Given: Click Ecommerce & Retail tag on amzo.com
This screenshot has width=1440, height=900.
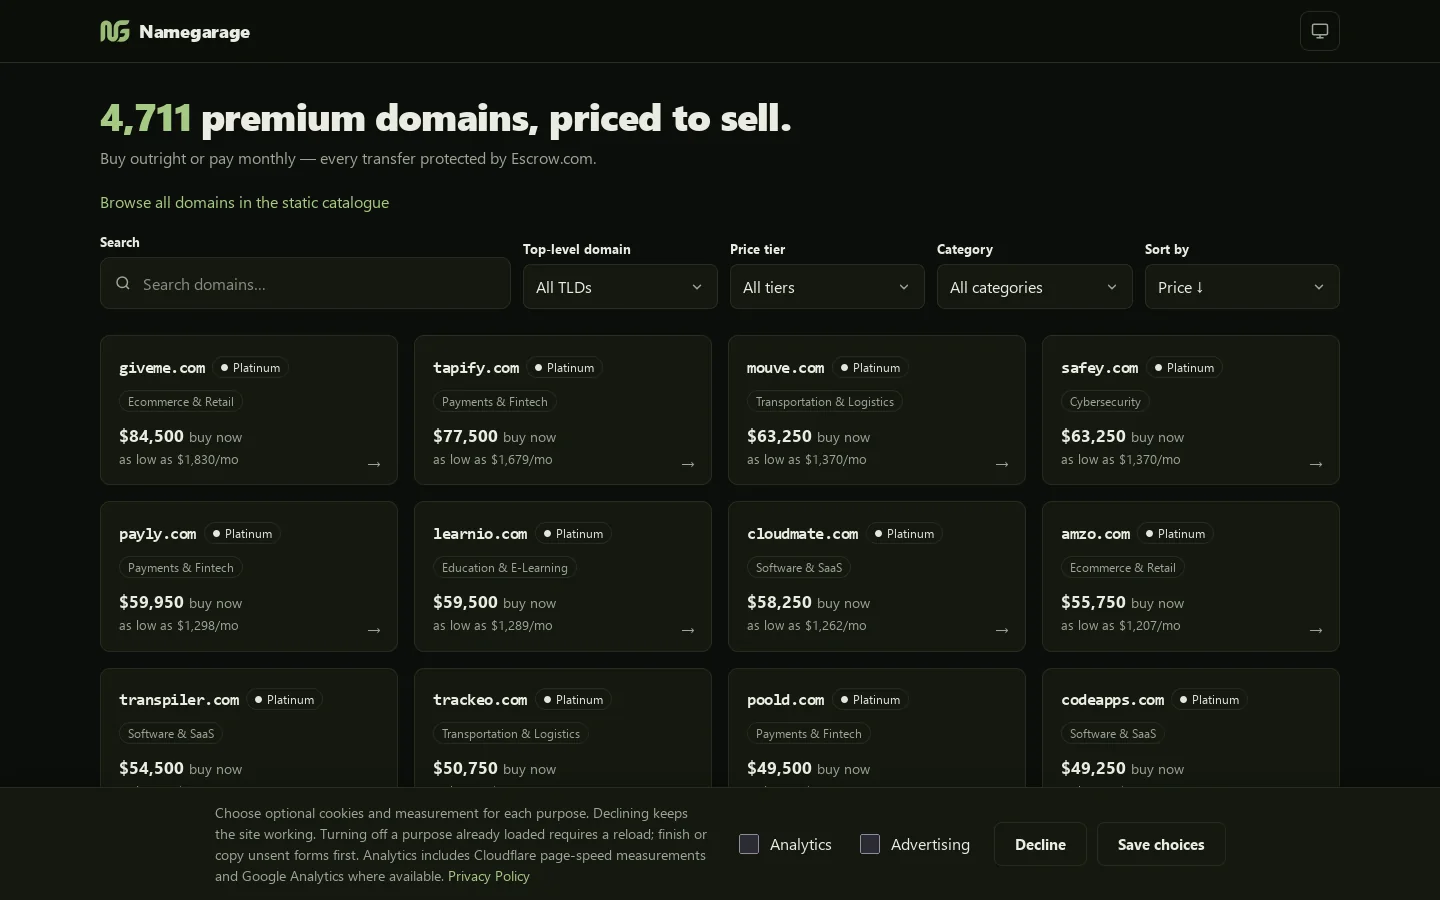Looking at the screenshot, I should tap(1123, 568).
